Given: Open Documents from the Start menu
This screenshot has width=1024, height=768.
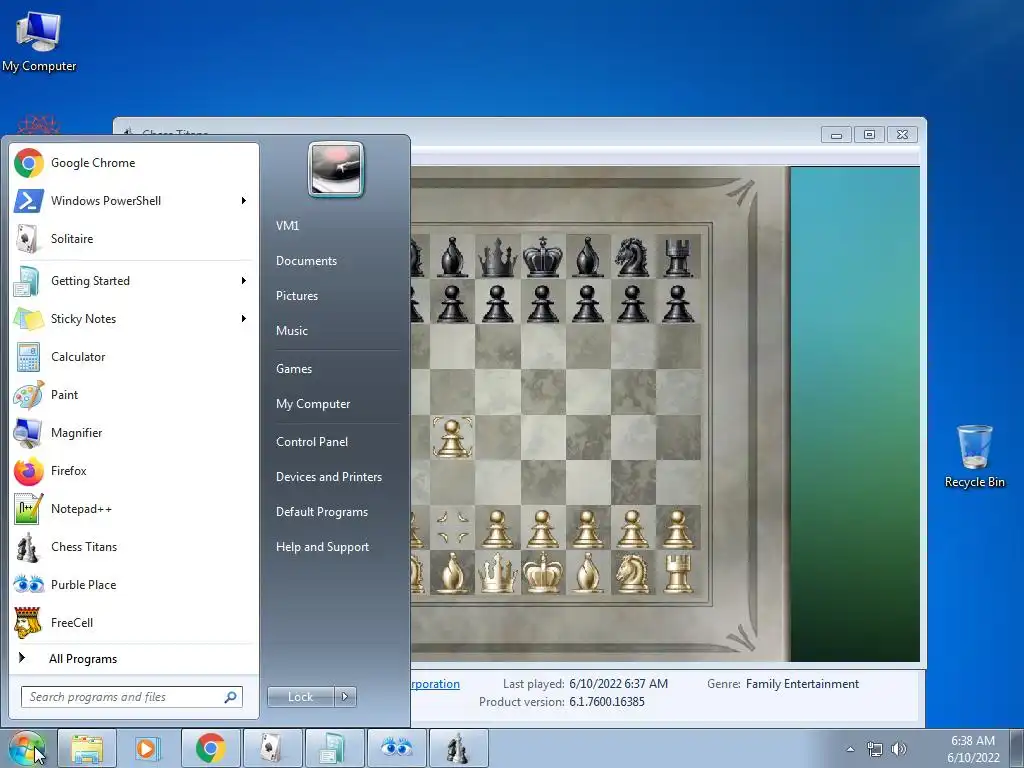Looking at the screenshot, I should point(306,261).
